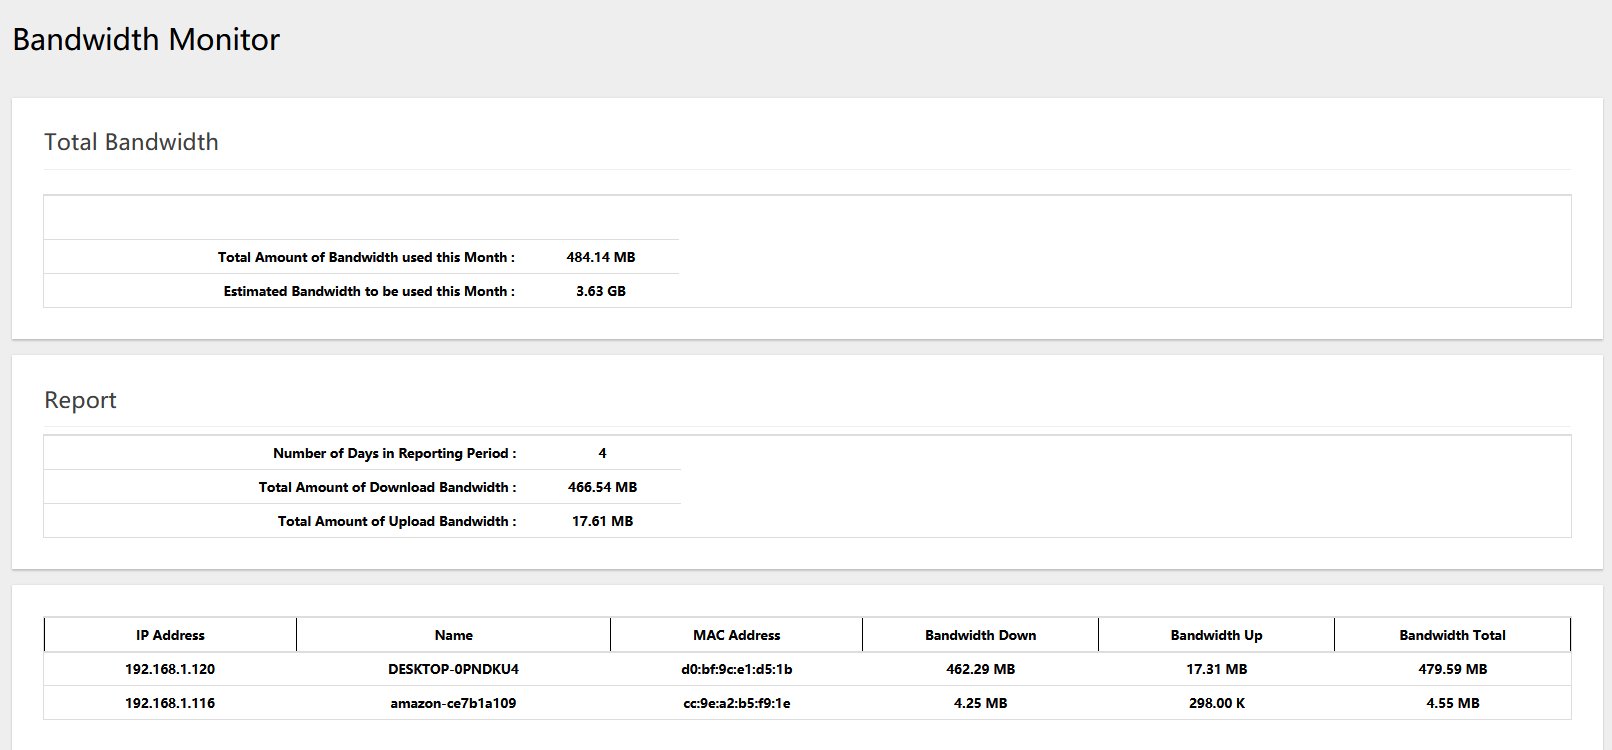
Task: Select the 466.54 MB download value
Action: 602,487
